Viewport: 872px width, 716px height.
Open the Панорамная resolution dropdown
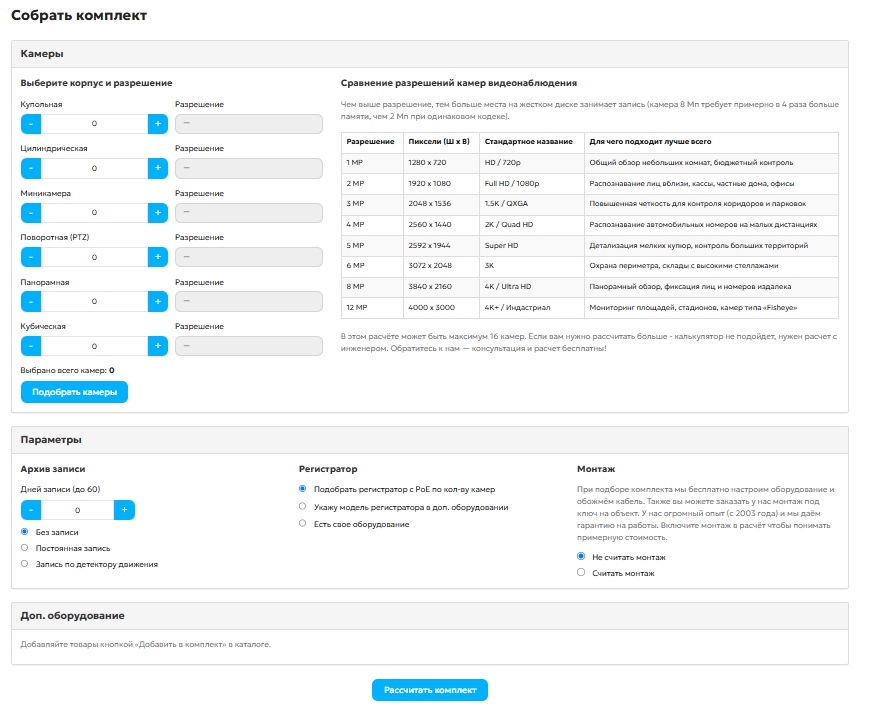(x=249, y=302)
